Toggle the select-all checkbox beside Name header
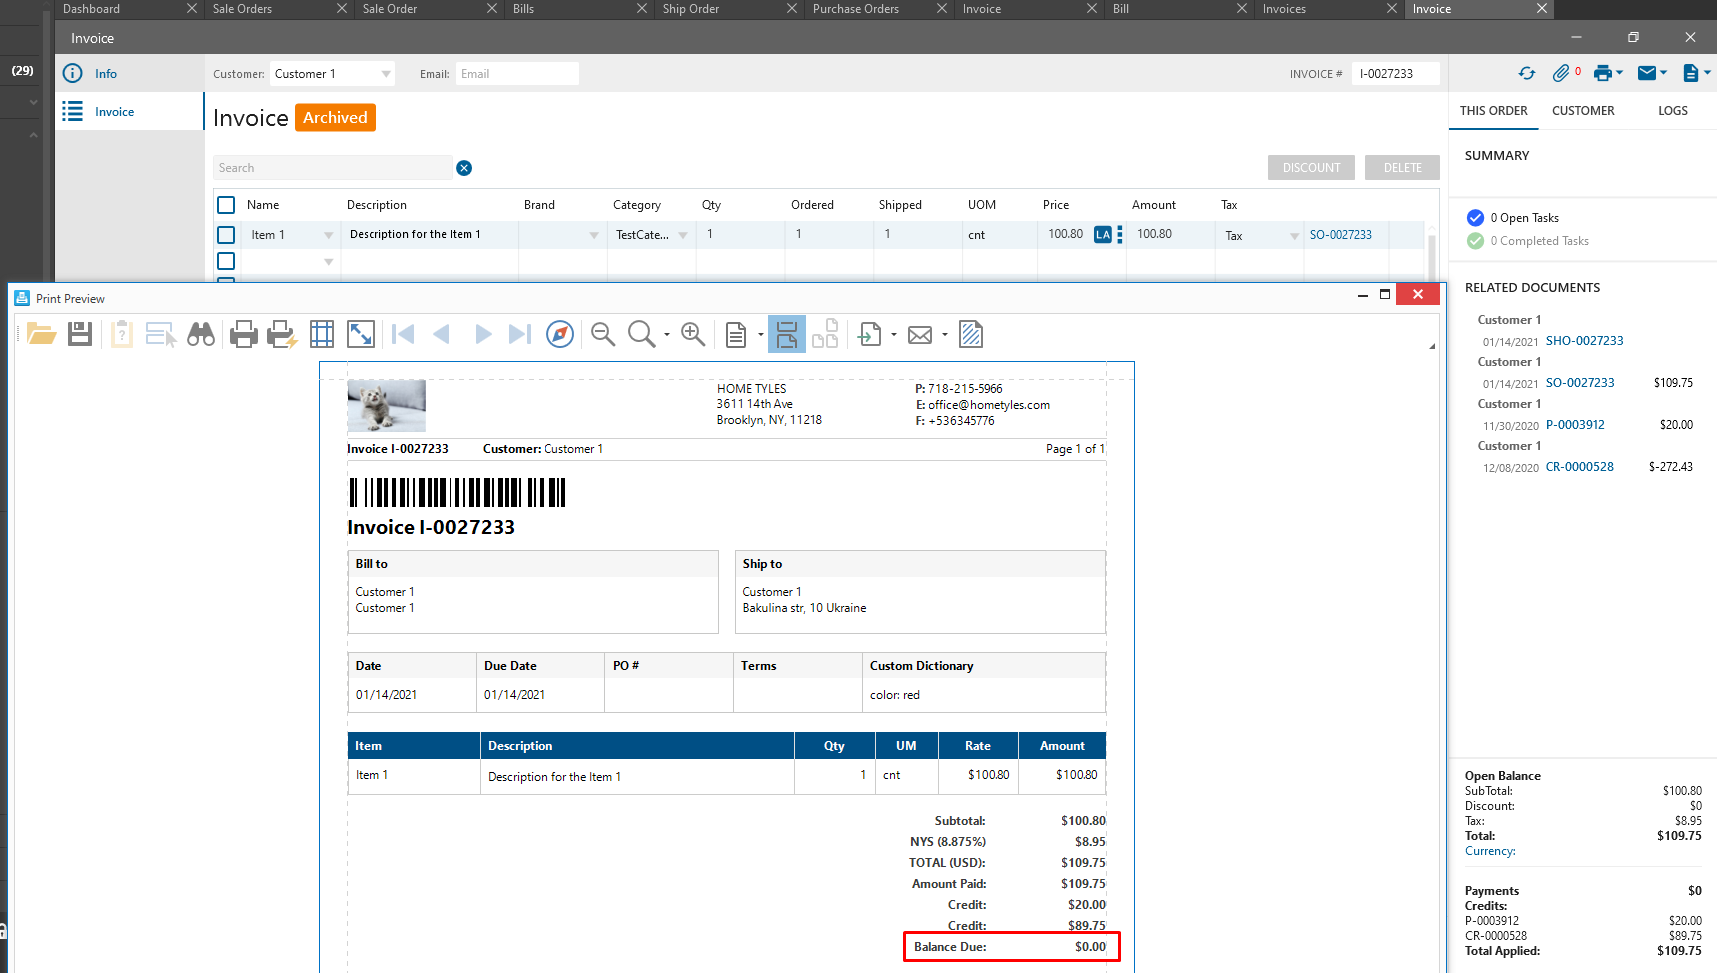Image resolution: width=1717 pixels, height=973 pixels. click(226, 205)
